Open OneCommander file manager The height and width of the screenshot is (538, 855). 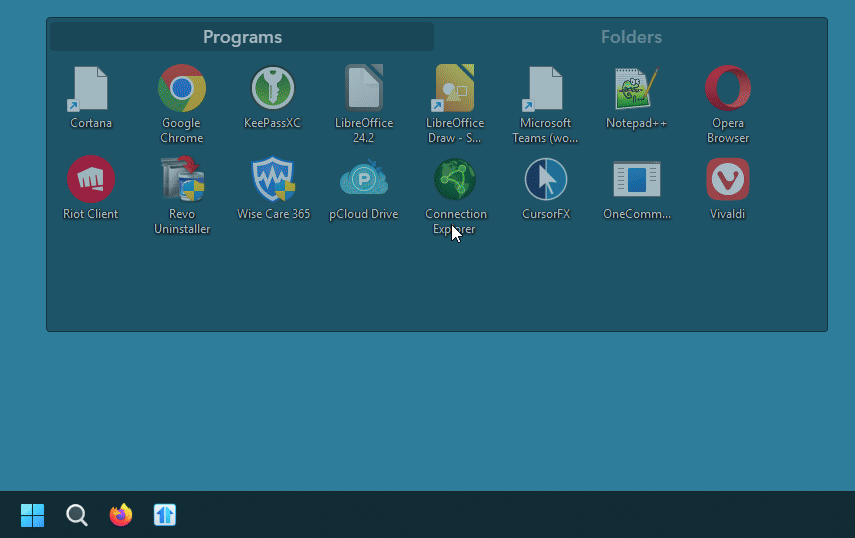(637, 181)
